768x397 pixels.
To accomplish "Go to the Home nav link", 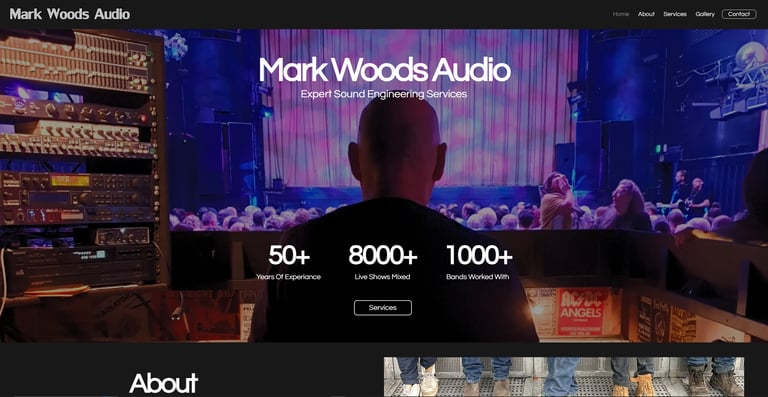I will coord(621,14).
